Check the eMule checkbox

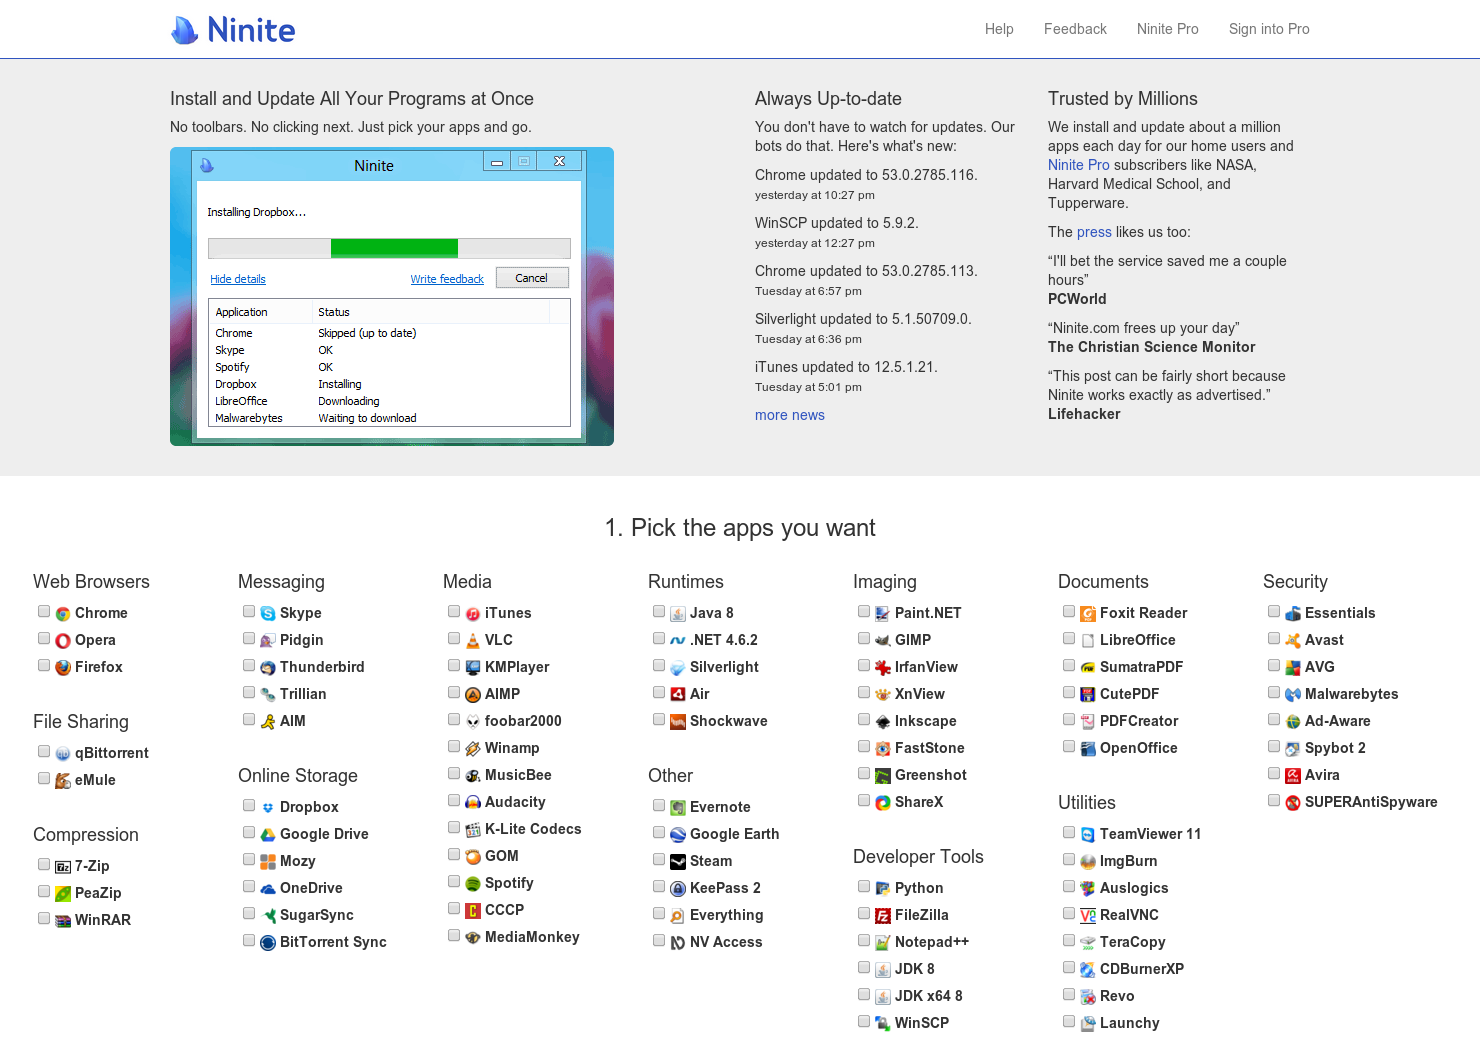click(x=44, y=778)
